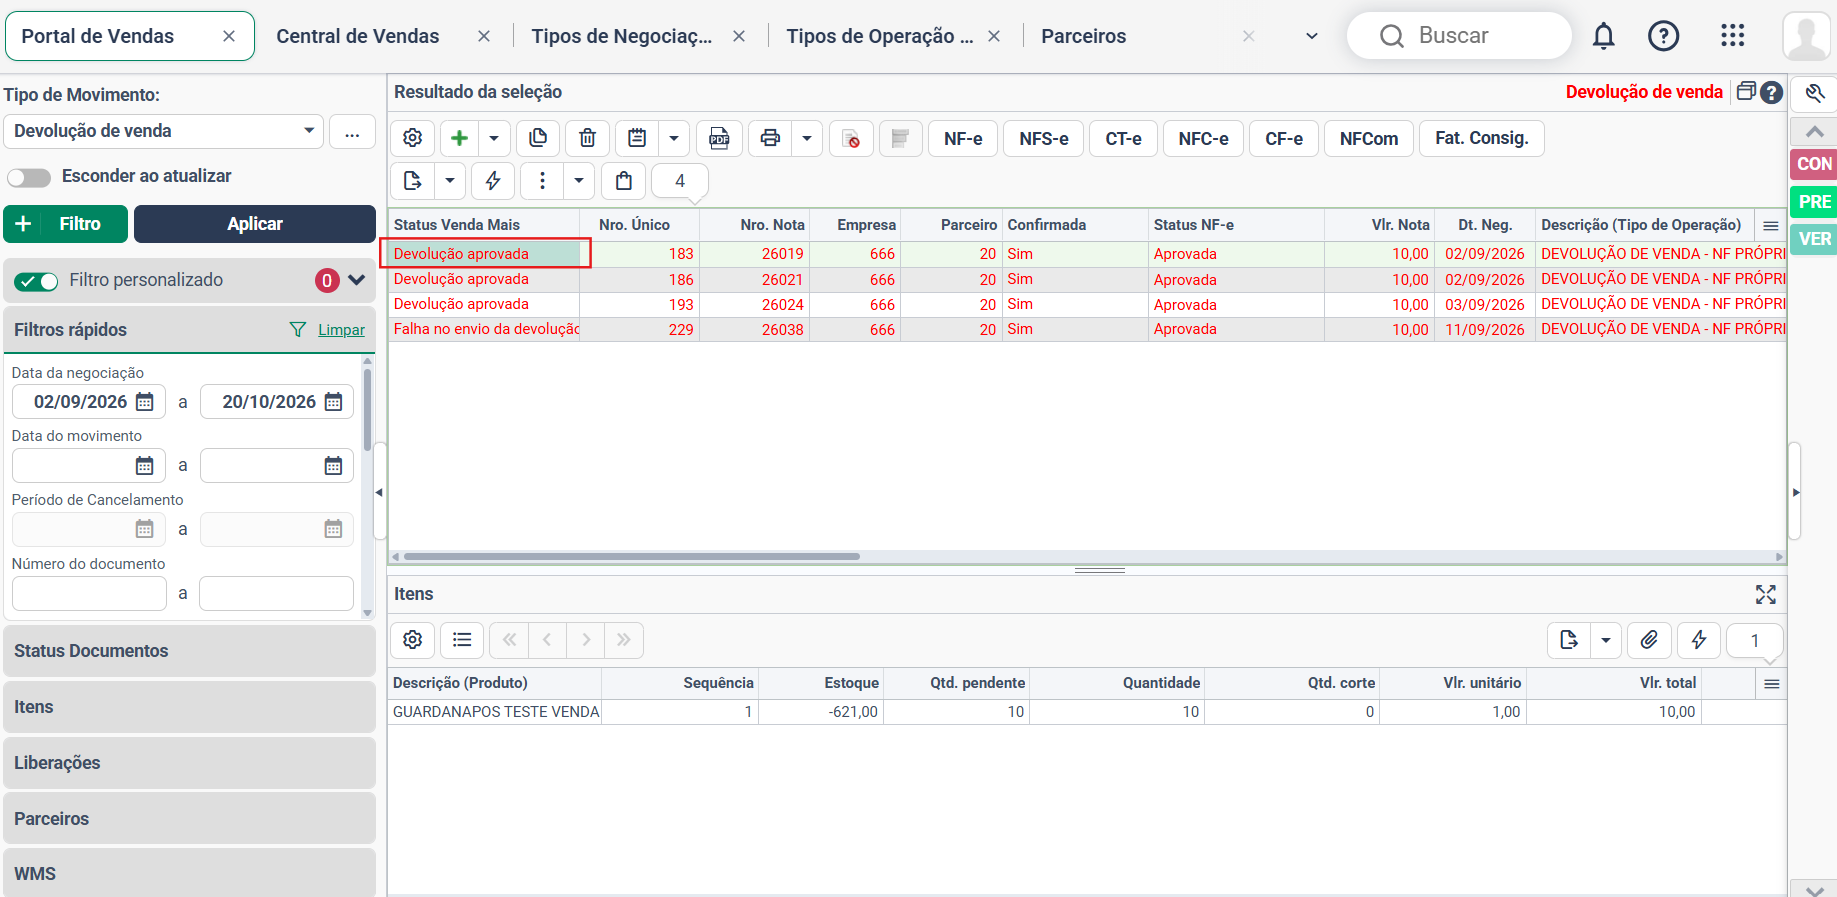This screenshot has height=897, width=1837.
Task: Open dropdown arrow beside notepad icon
Action: (674, 138)
